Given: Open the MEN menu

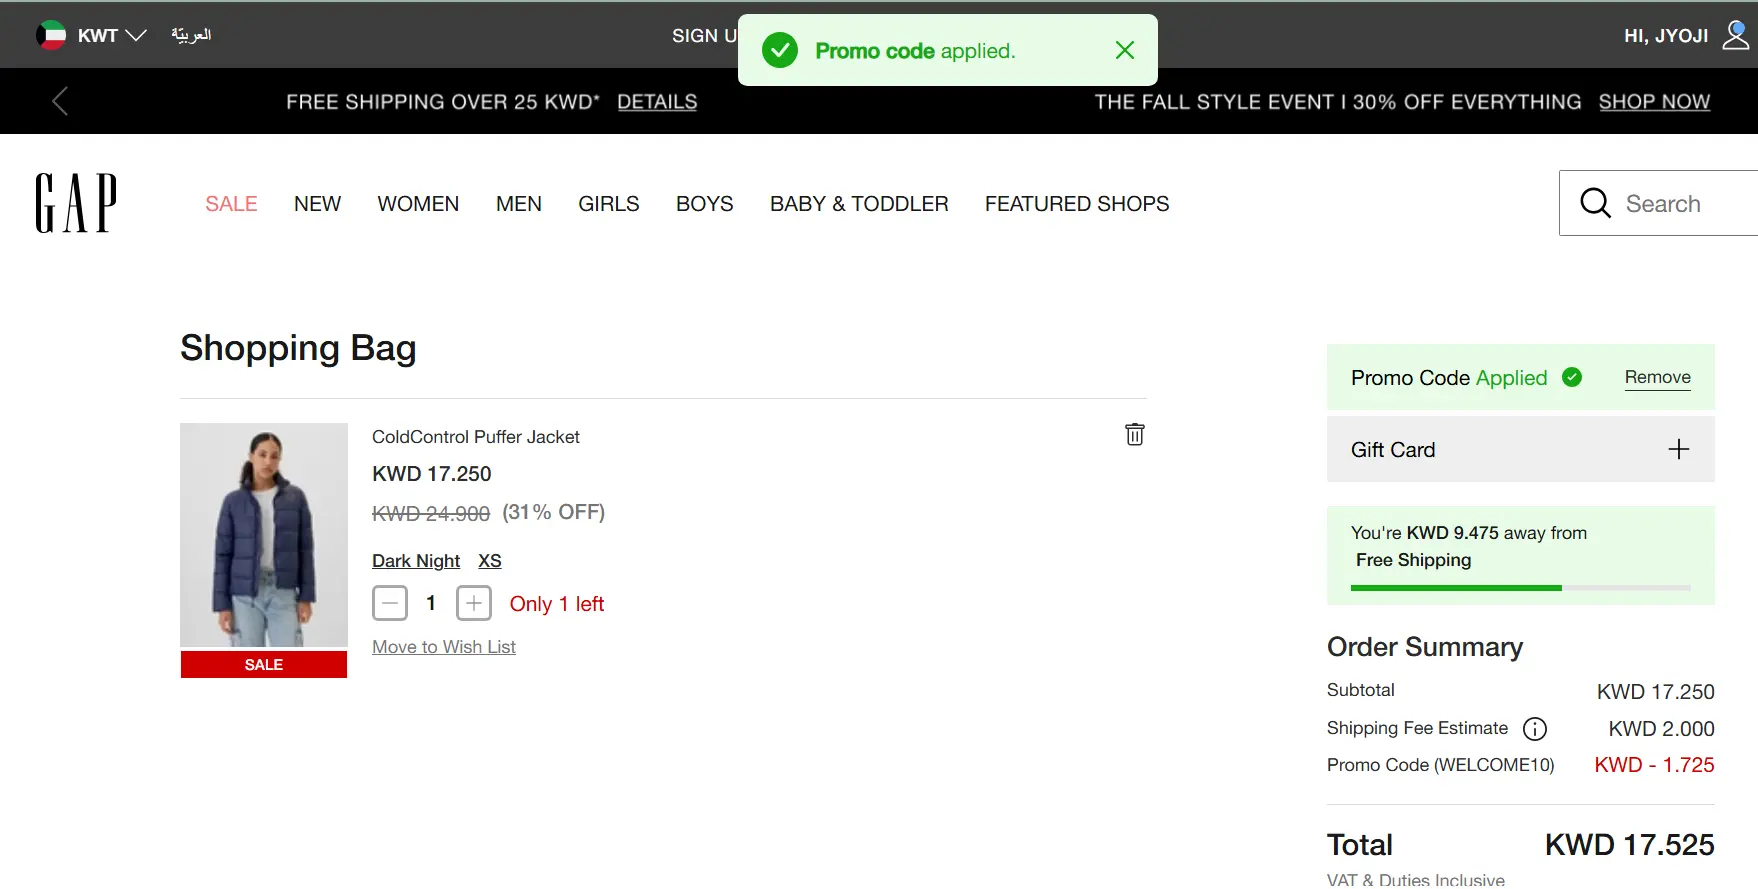Looking at the screenshot, I should 519,204.
